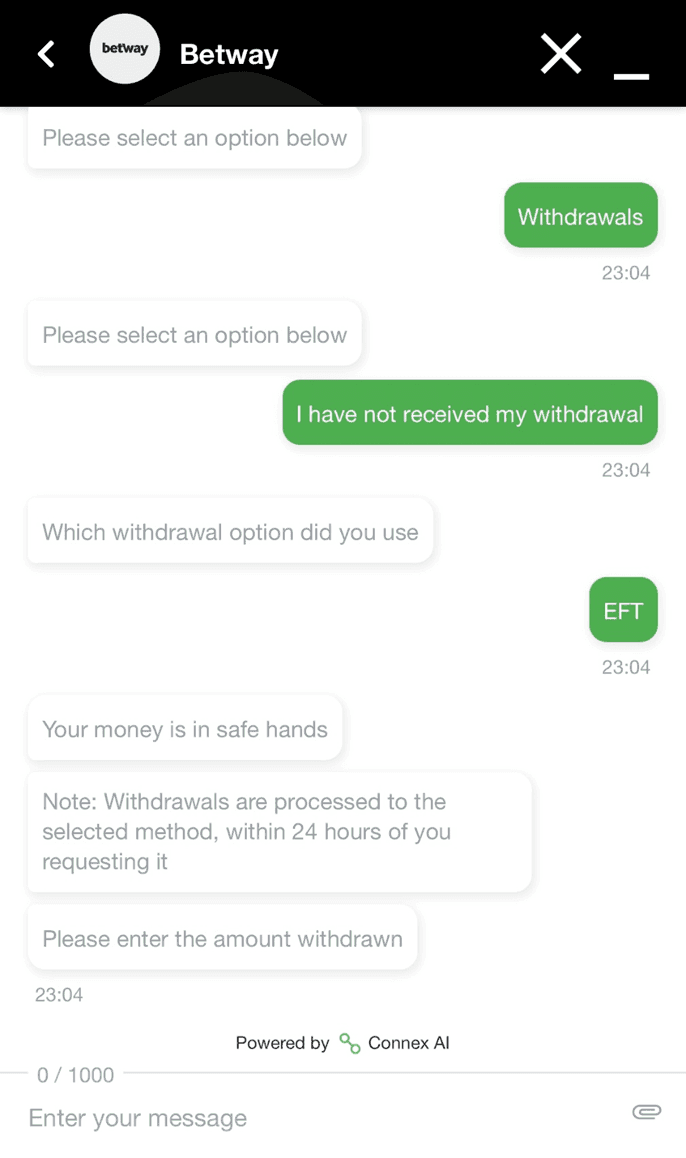Viewport: 686px width, 1158px height.
Task: Tap the 'Please enter the amount withdrawn' message
Action: [x=222, y=938]
